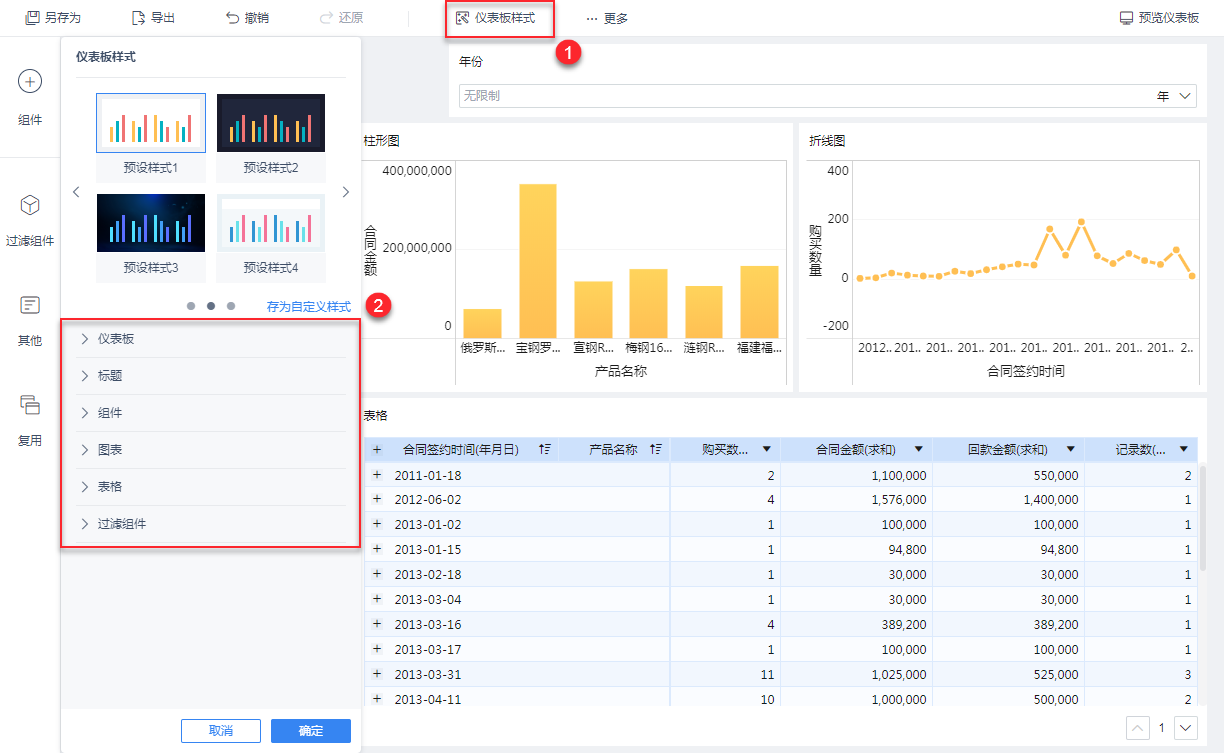Click the 其他 icon in left sidebar

click(x=30, y=305)
